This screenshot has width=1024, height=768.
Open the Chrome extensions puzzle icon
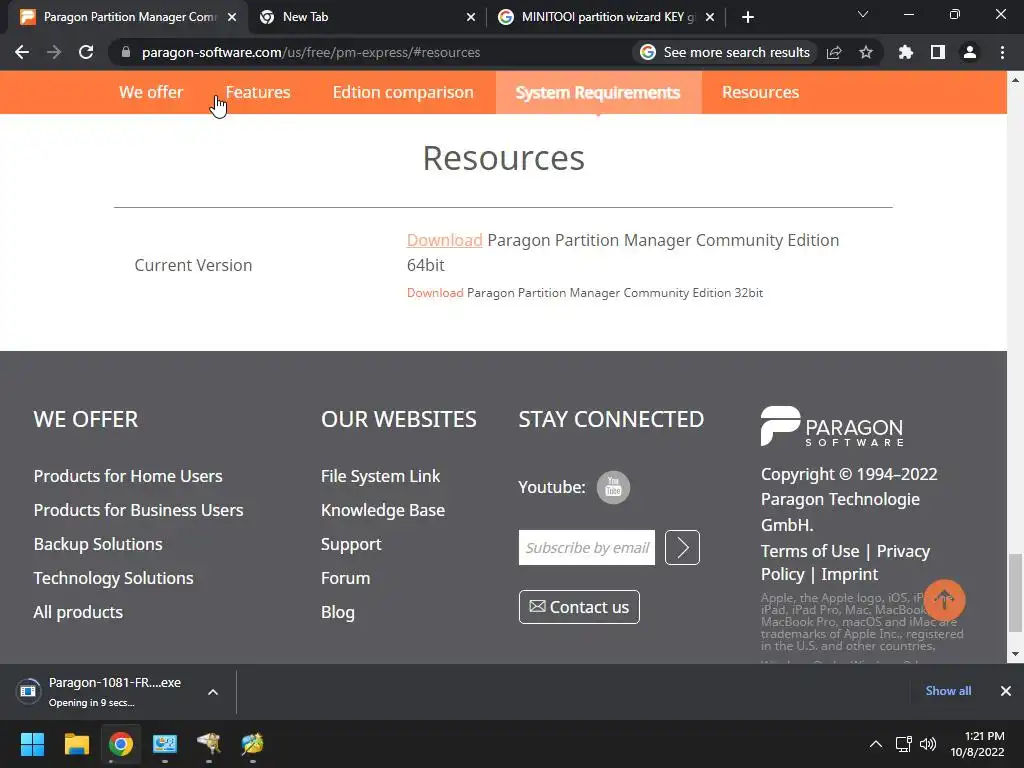coord(906,52)
